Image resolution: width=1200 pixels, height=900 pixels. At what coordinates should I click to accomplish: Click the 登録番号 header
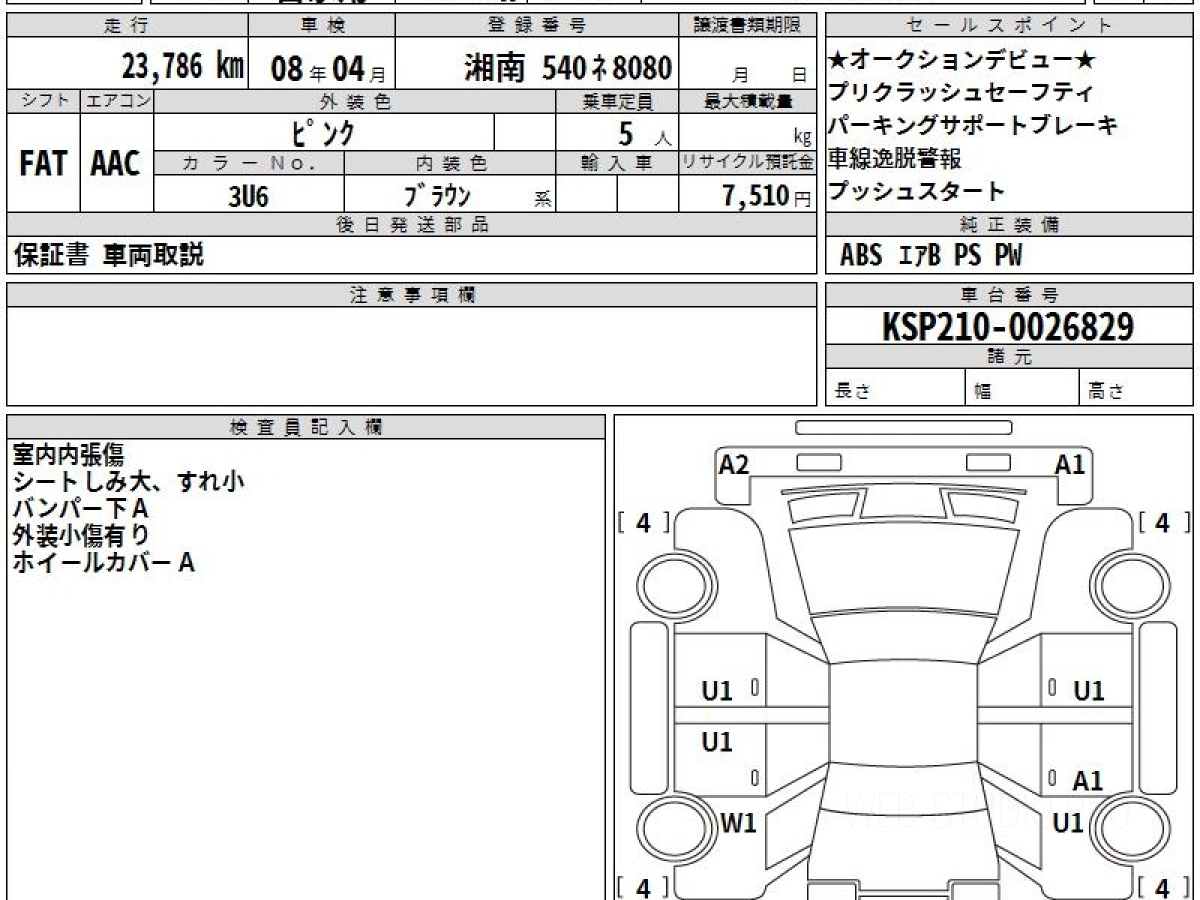click(537, 26)
